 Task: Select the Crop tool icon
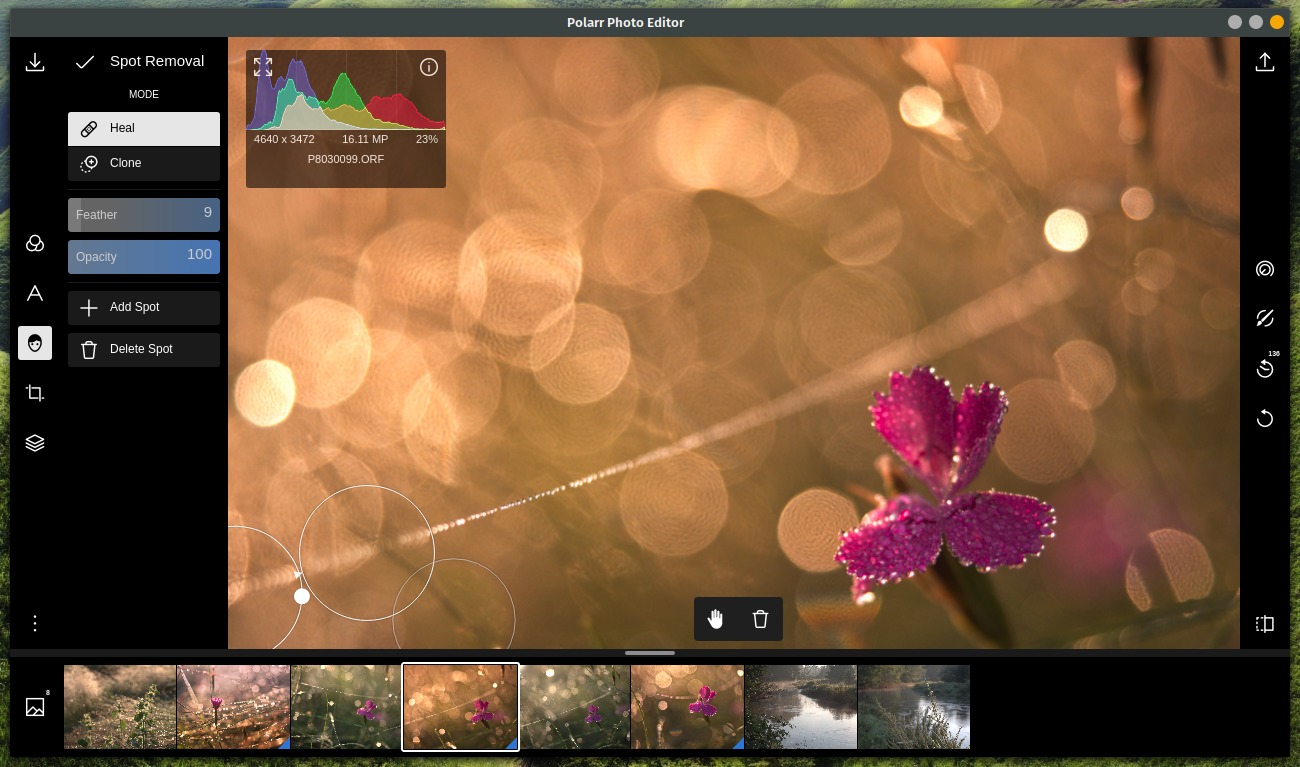(x=35, y=393)
